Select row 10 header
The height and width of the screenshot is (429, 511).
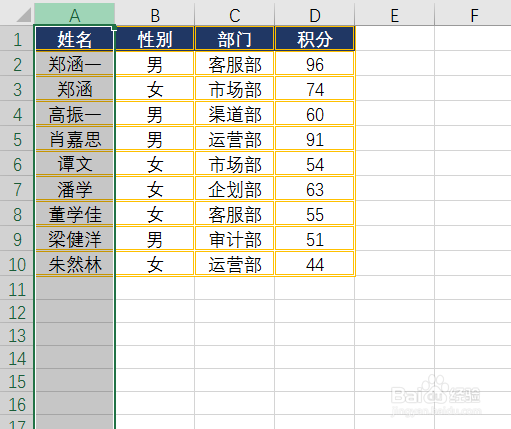[17, 264]
